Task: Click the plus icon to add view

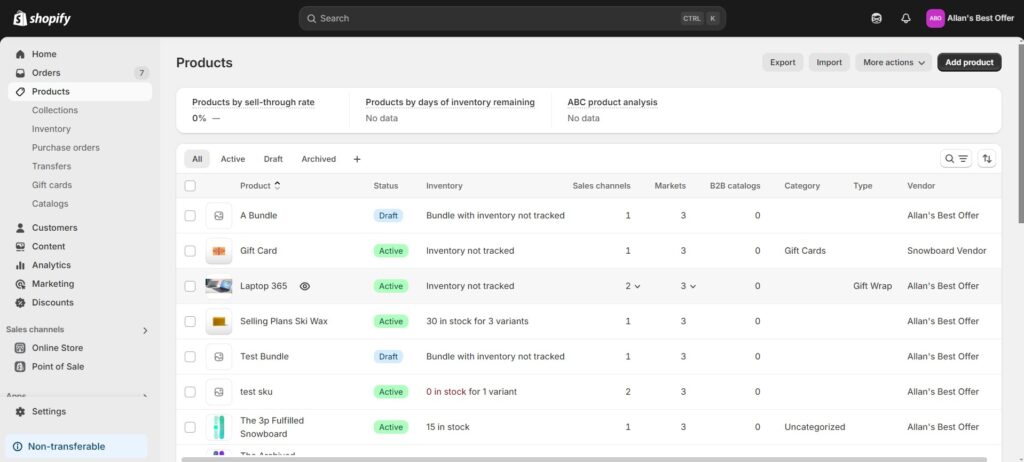Action: tap(357, 159)
